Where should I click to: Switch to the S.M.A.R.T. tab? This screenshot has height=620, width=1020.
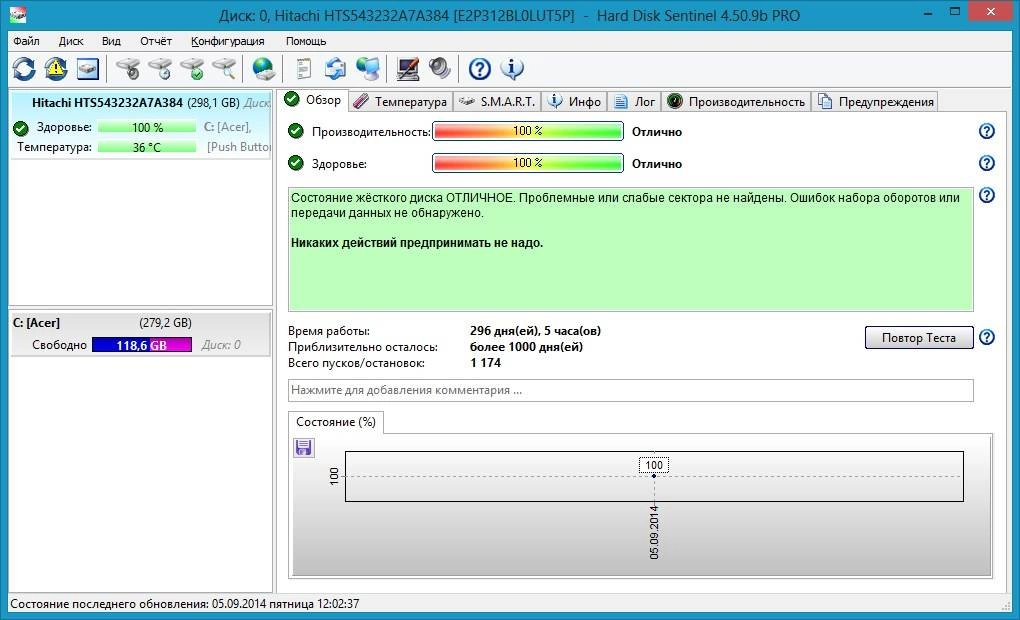point(497,101)
